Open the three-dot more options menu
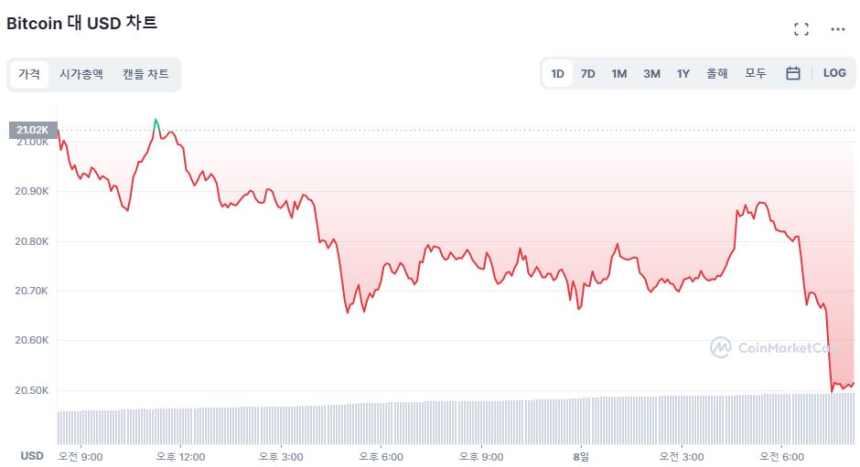Screen dimensions: 860x467 838,29
